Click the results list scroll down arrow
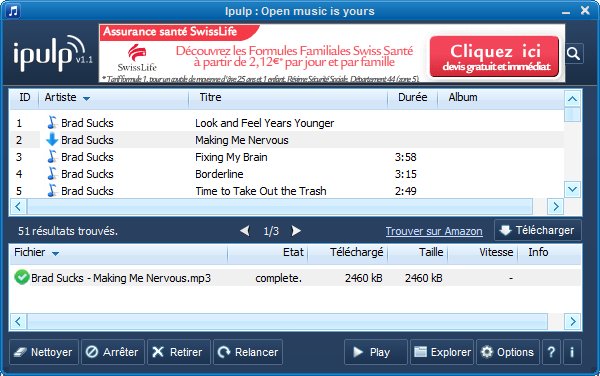 [x=572, y=189]
